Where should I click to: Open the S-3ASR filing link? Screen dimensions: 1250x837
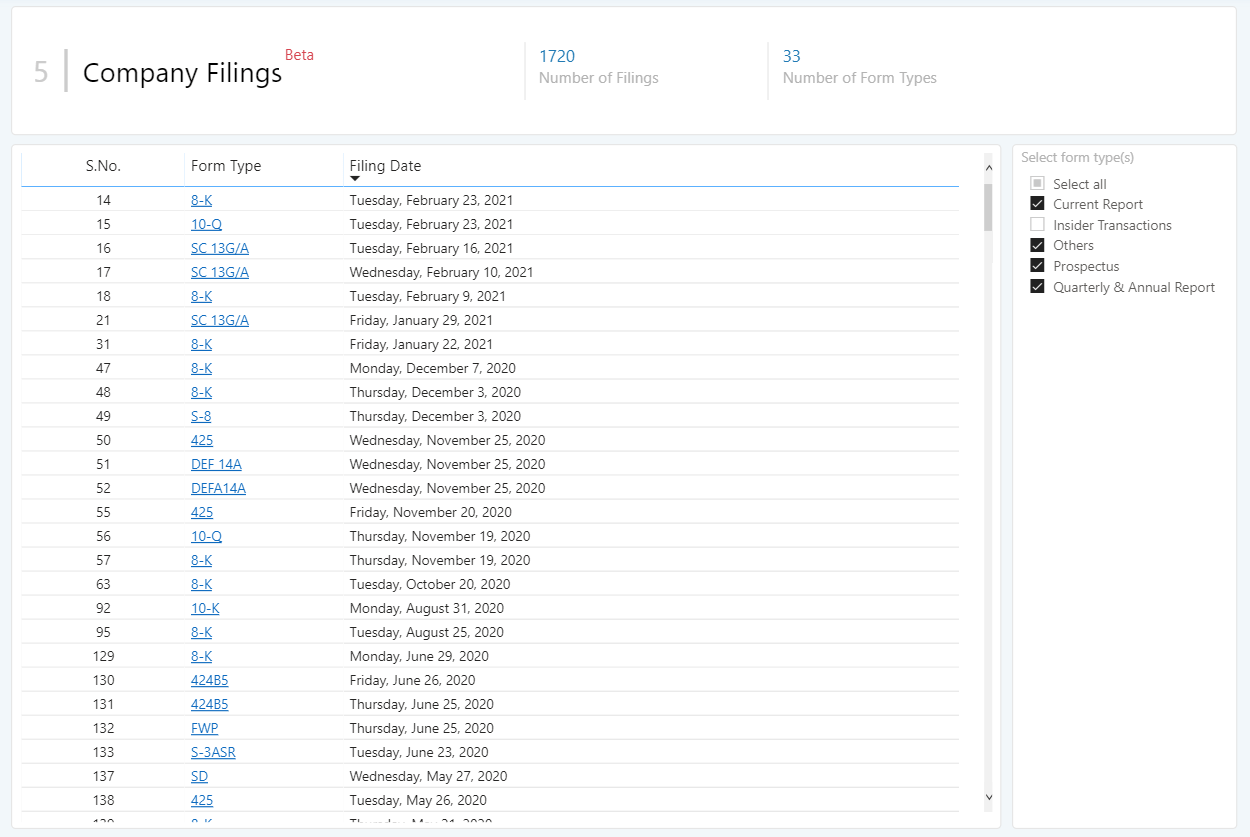(x=213, y=751)
